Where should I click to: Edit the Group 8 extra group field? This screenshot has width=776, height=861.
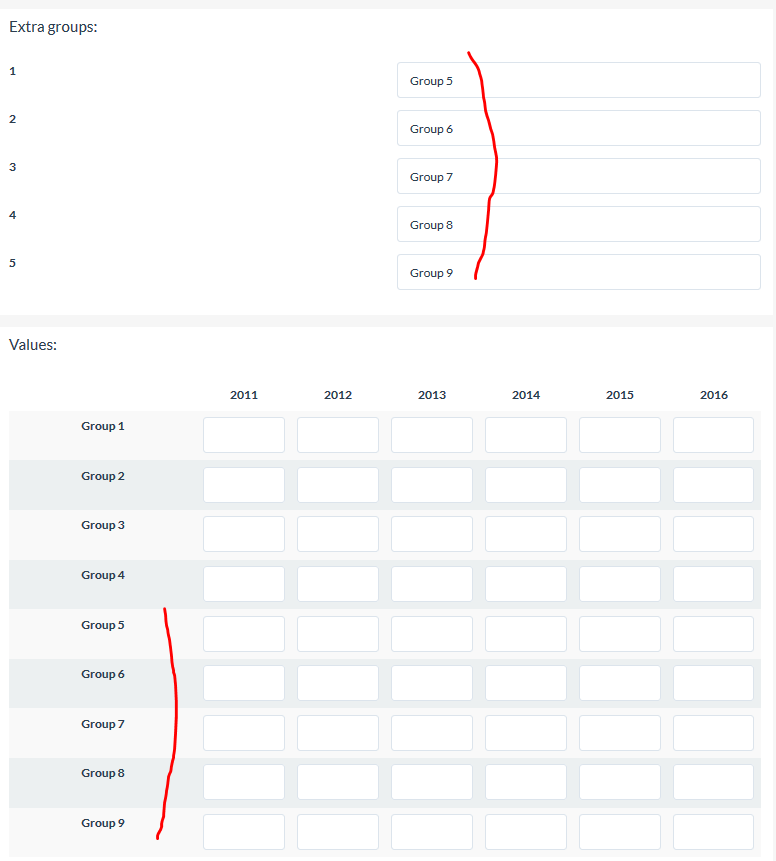[578, 224]
